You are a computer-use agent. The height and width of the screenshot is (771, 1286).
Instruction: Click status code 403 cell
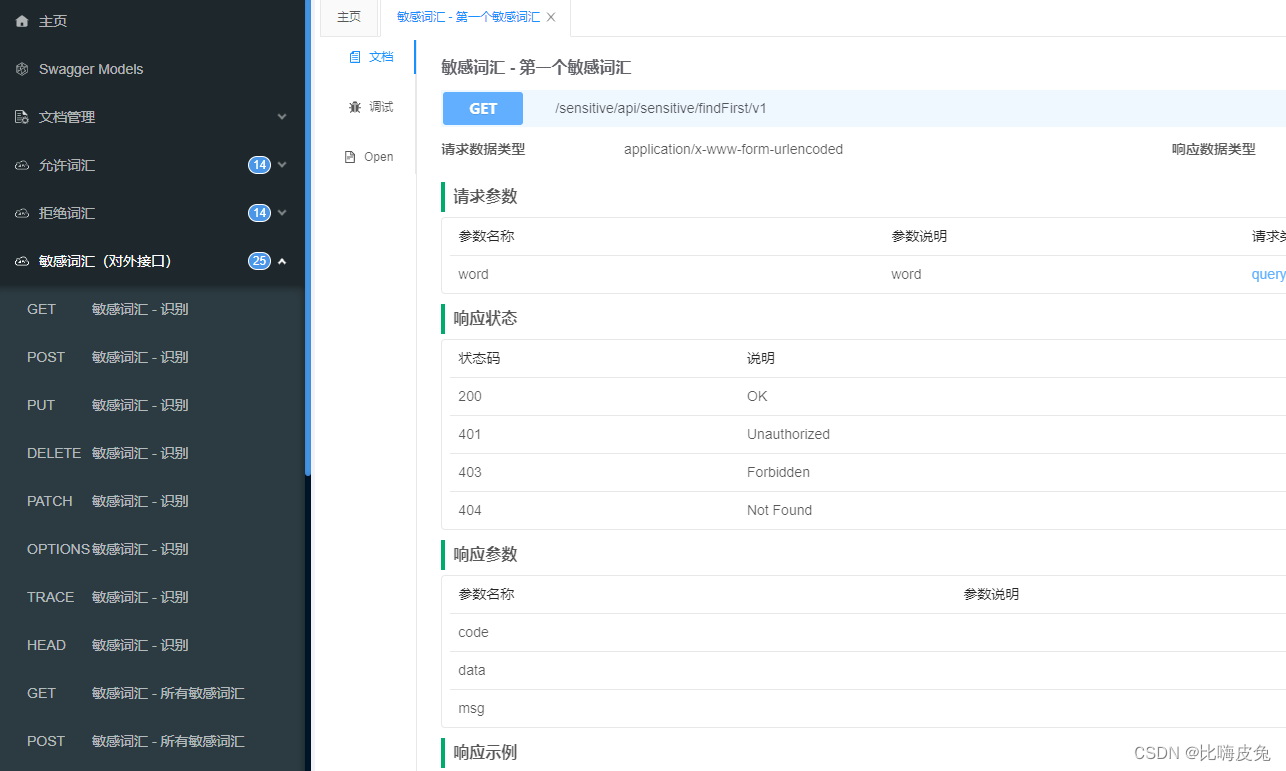[470, 472]
